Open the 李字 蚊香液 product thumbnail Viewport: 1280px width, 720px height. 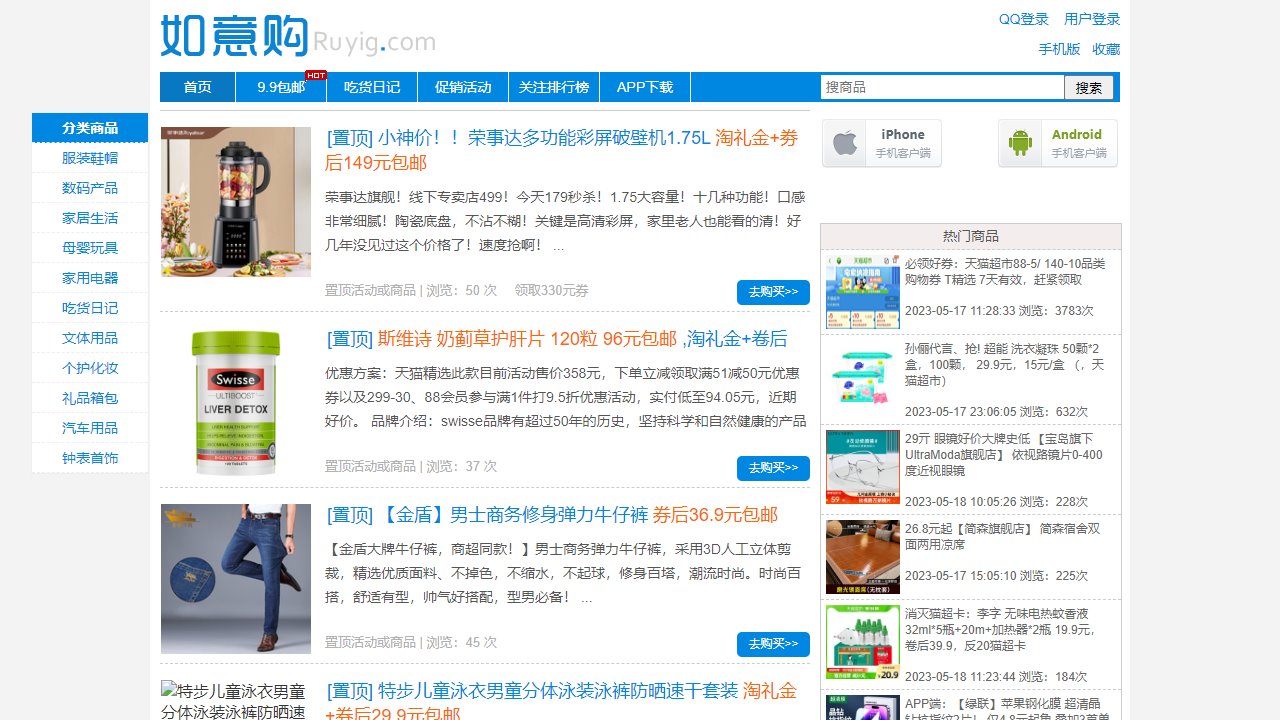click(863, 642)
